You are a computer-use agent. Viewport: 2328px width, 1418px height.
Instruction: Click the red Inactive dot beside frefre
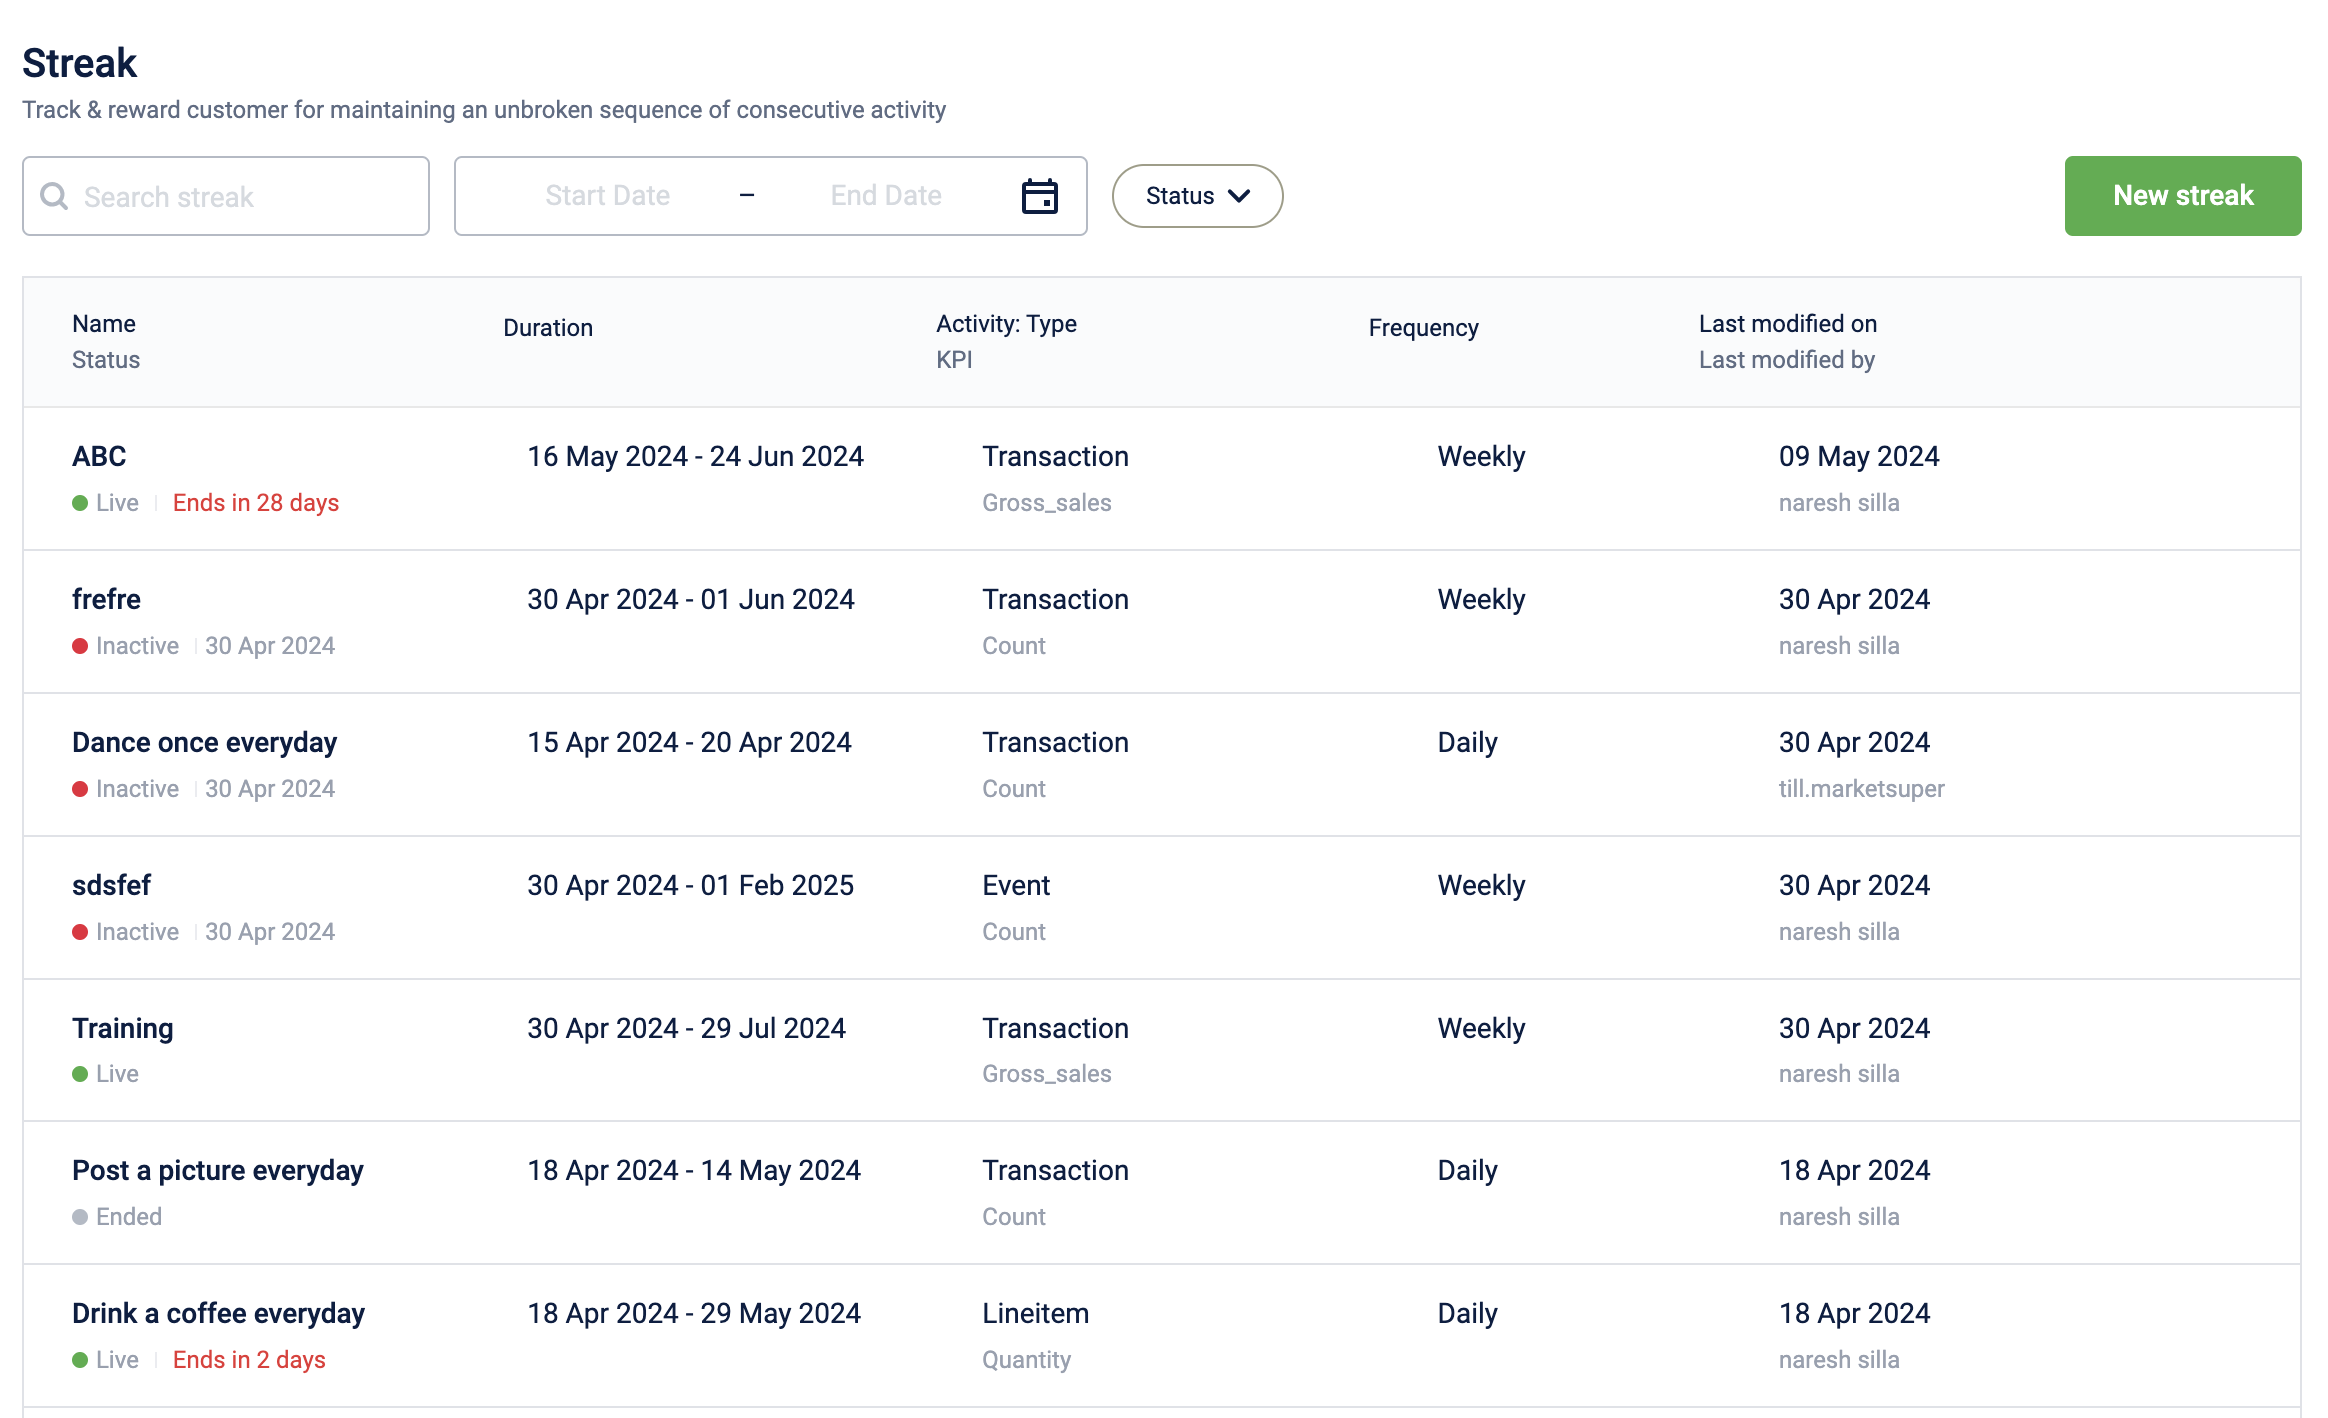pos(82,646)
